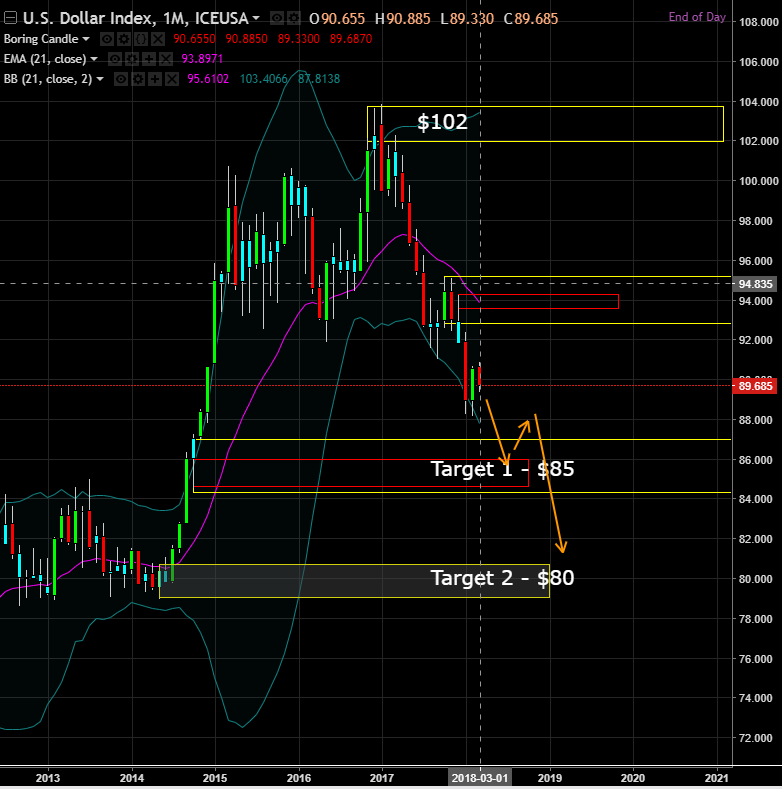View Boring Candle source code braces icon
Screen dimensions: 782x789
[x=140, y=39]
